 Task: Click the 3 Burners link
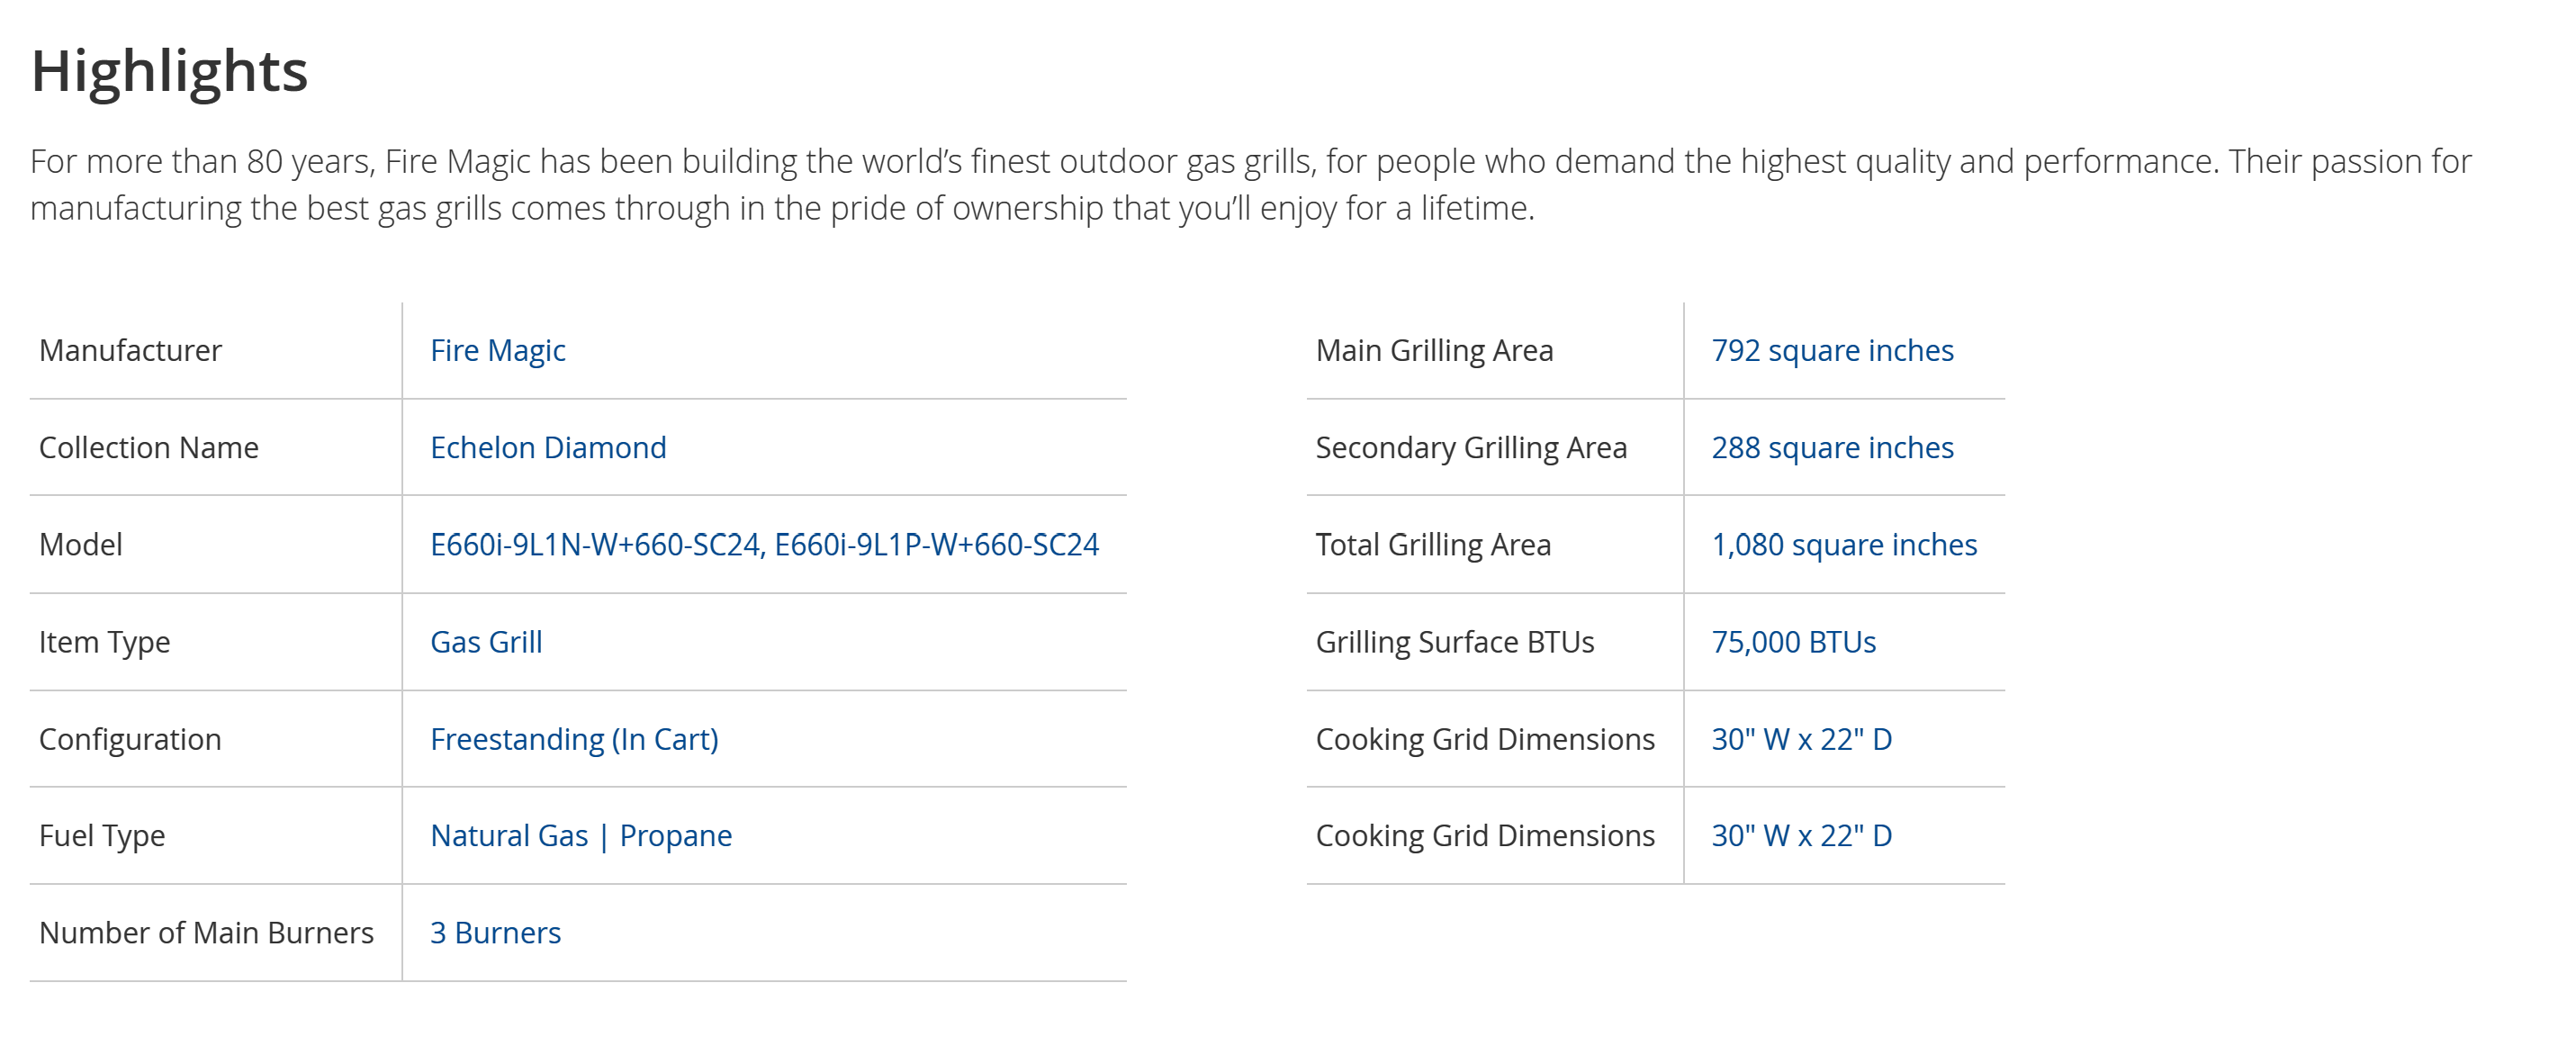[x=495, y=932]
